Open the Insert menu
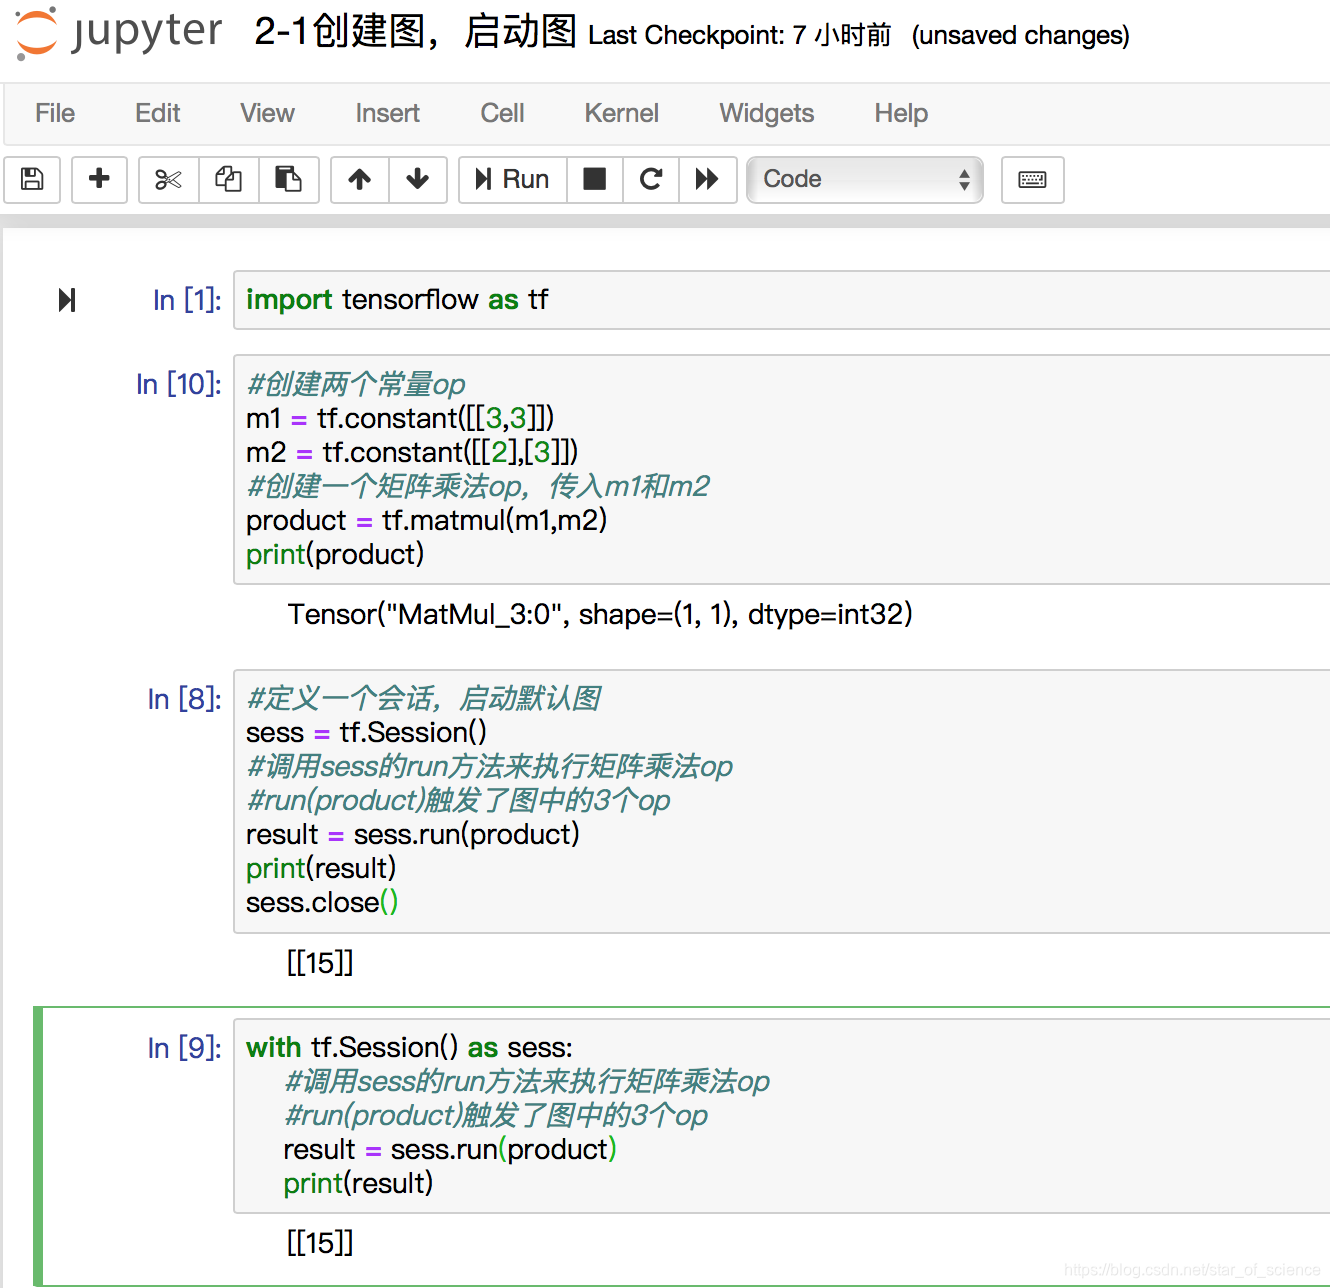 (x=388, y=113)
